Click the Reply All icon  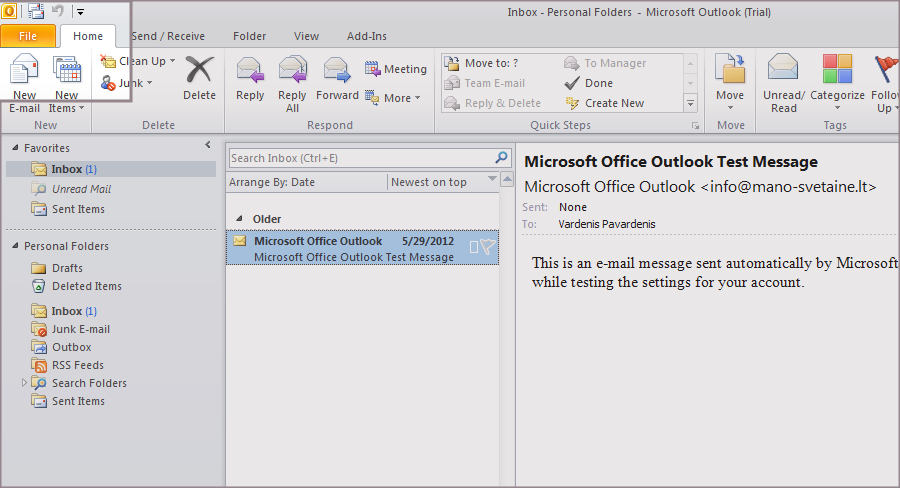tap(292, 70)
